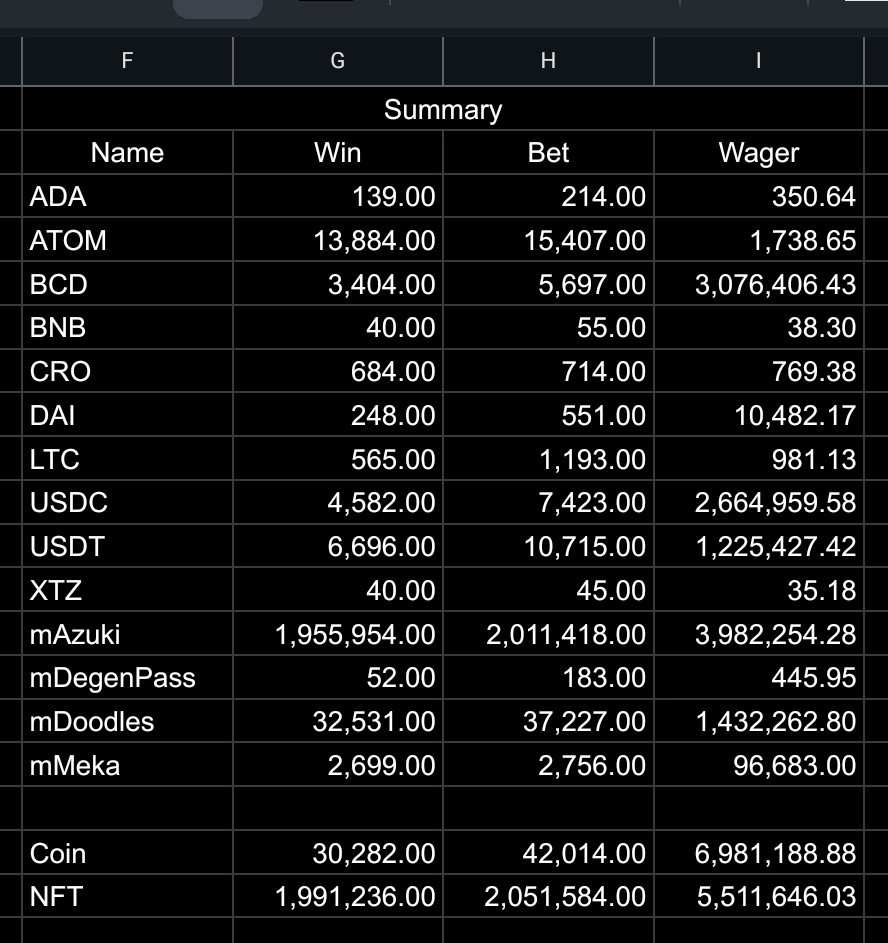Click mAzuki win value 1,955,954.00
The height and width of the screenshot is (943, 888).
click(x=337, y=634)
